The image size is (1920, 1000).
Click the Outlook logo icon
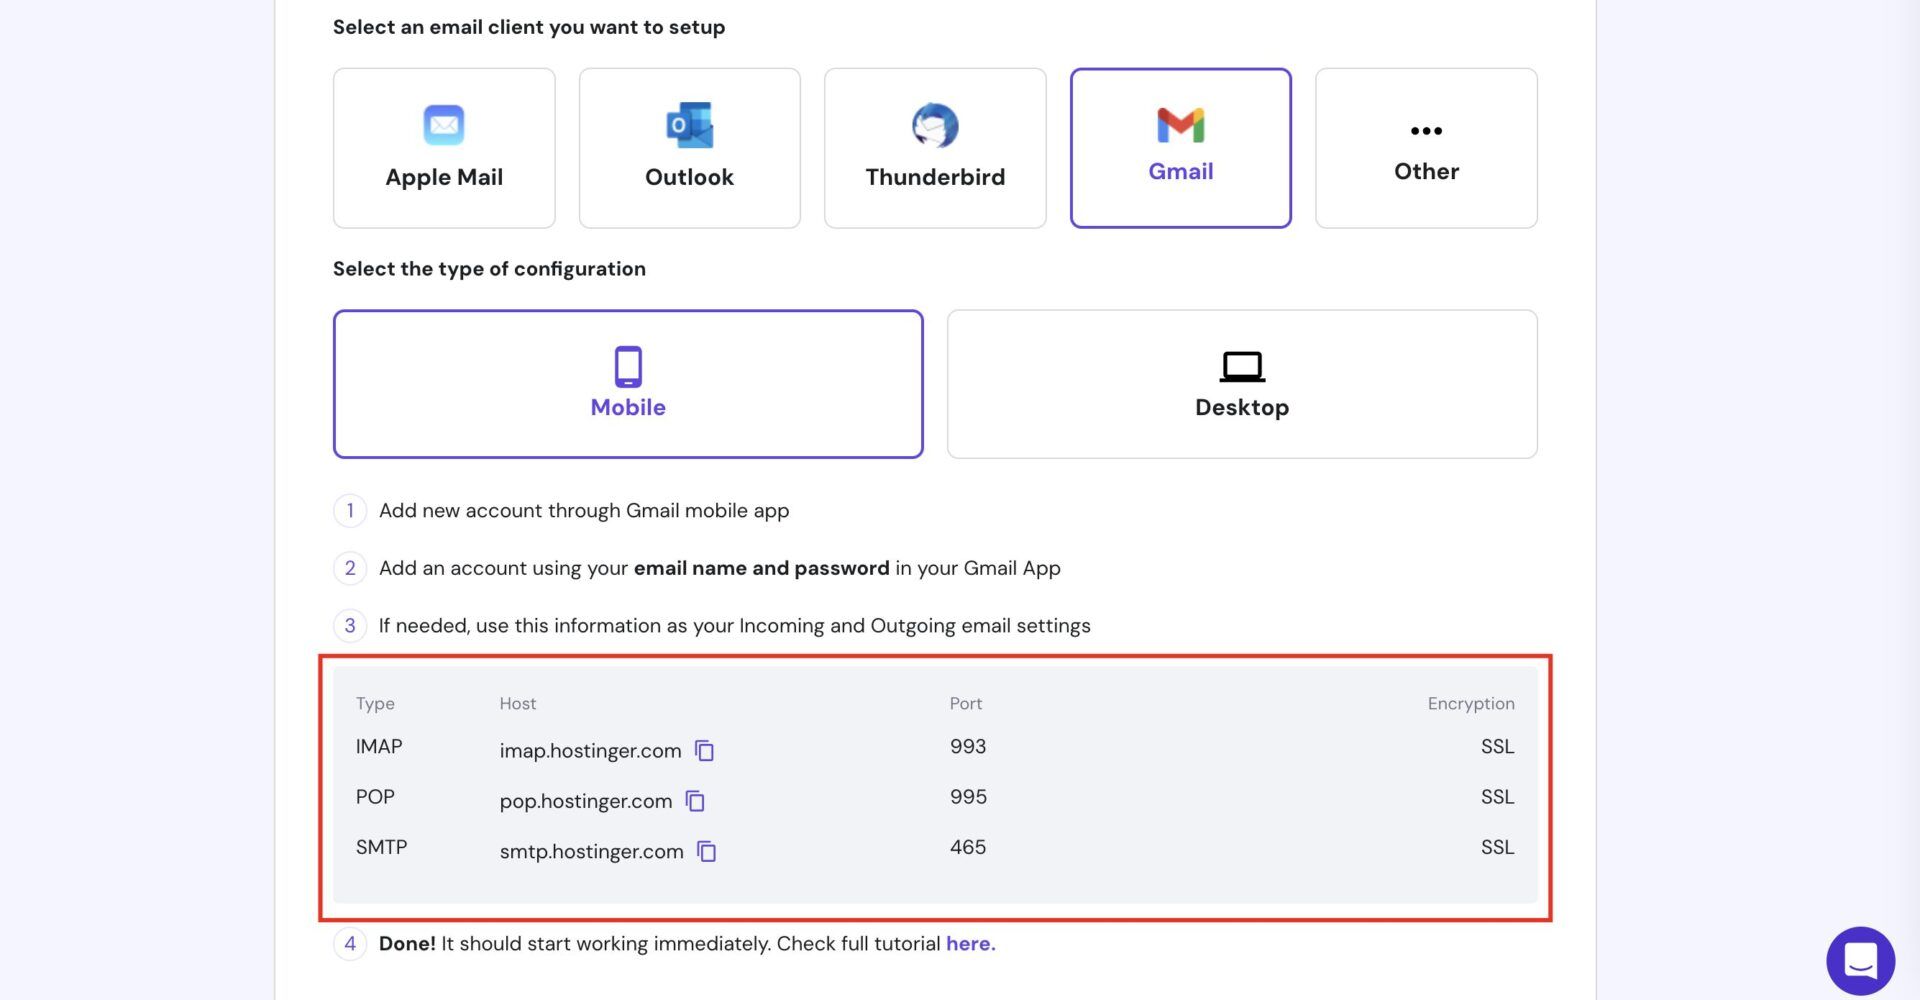(x=689, y=125)
